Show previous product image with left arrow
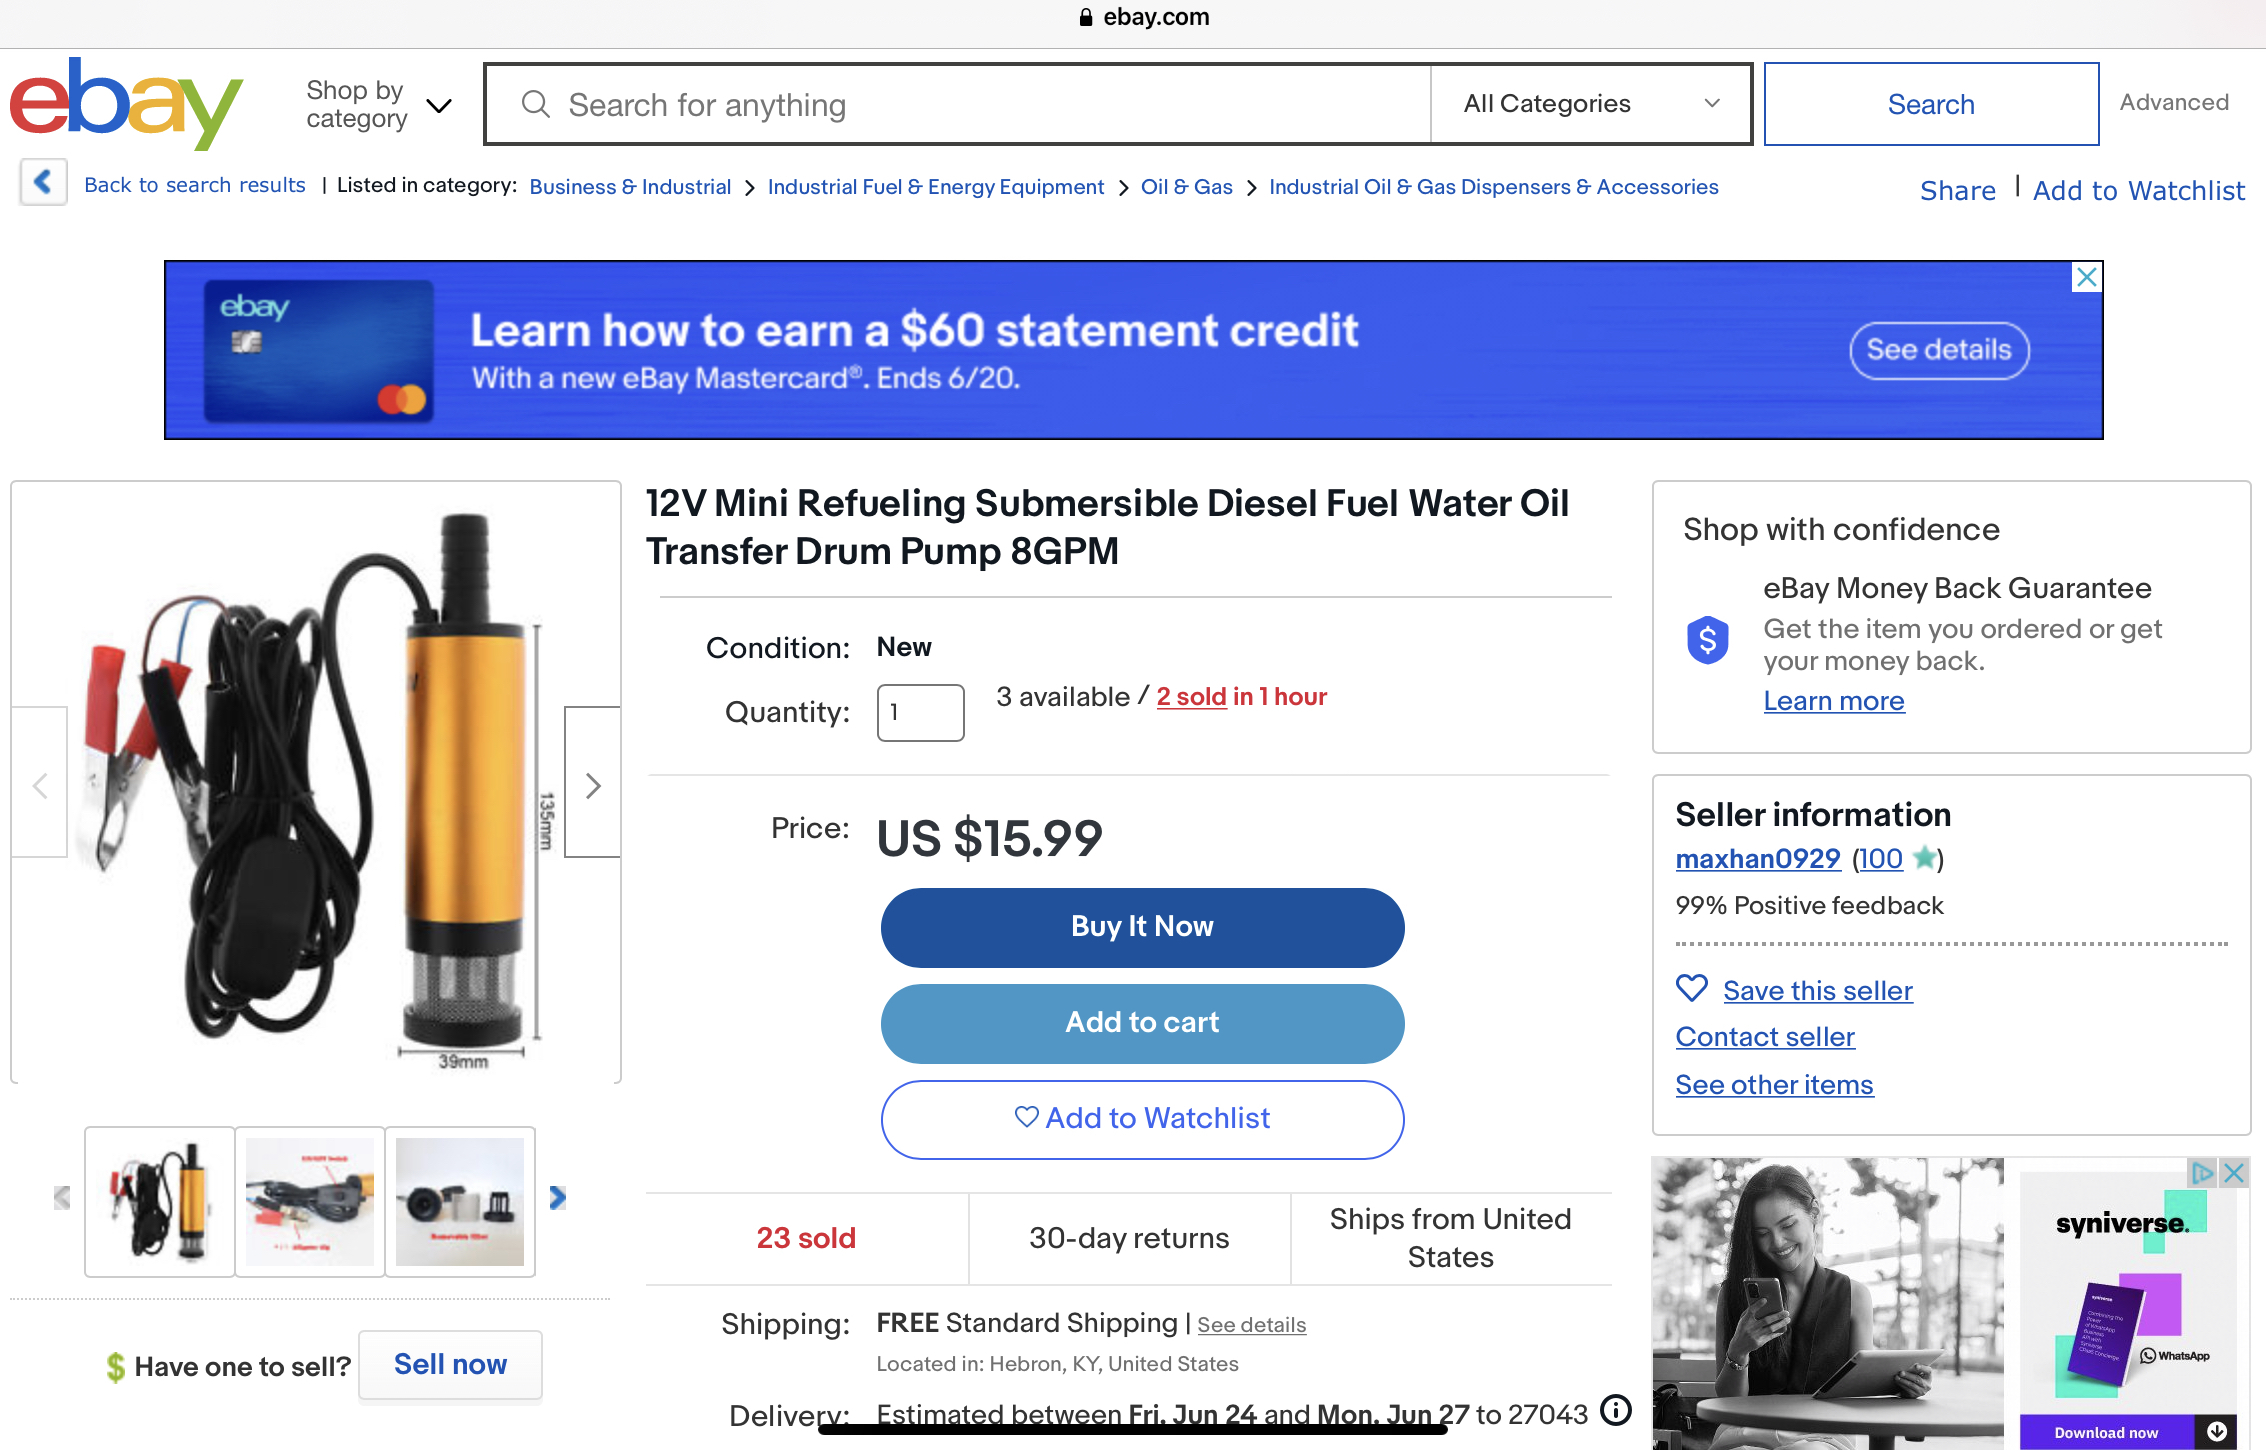This screenshot has height=1450, width=2266. [x=40, y=784]
